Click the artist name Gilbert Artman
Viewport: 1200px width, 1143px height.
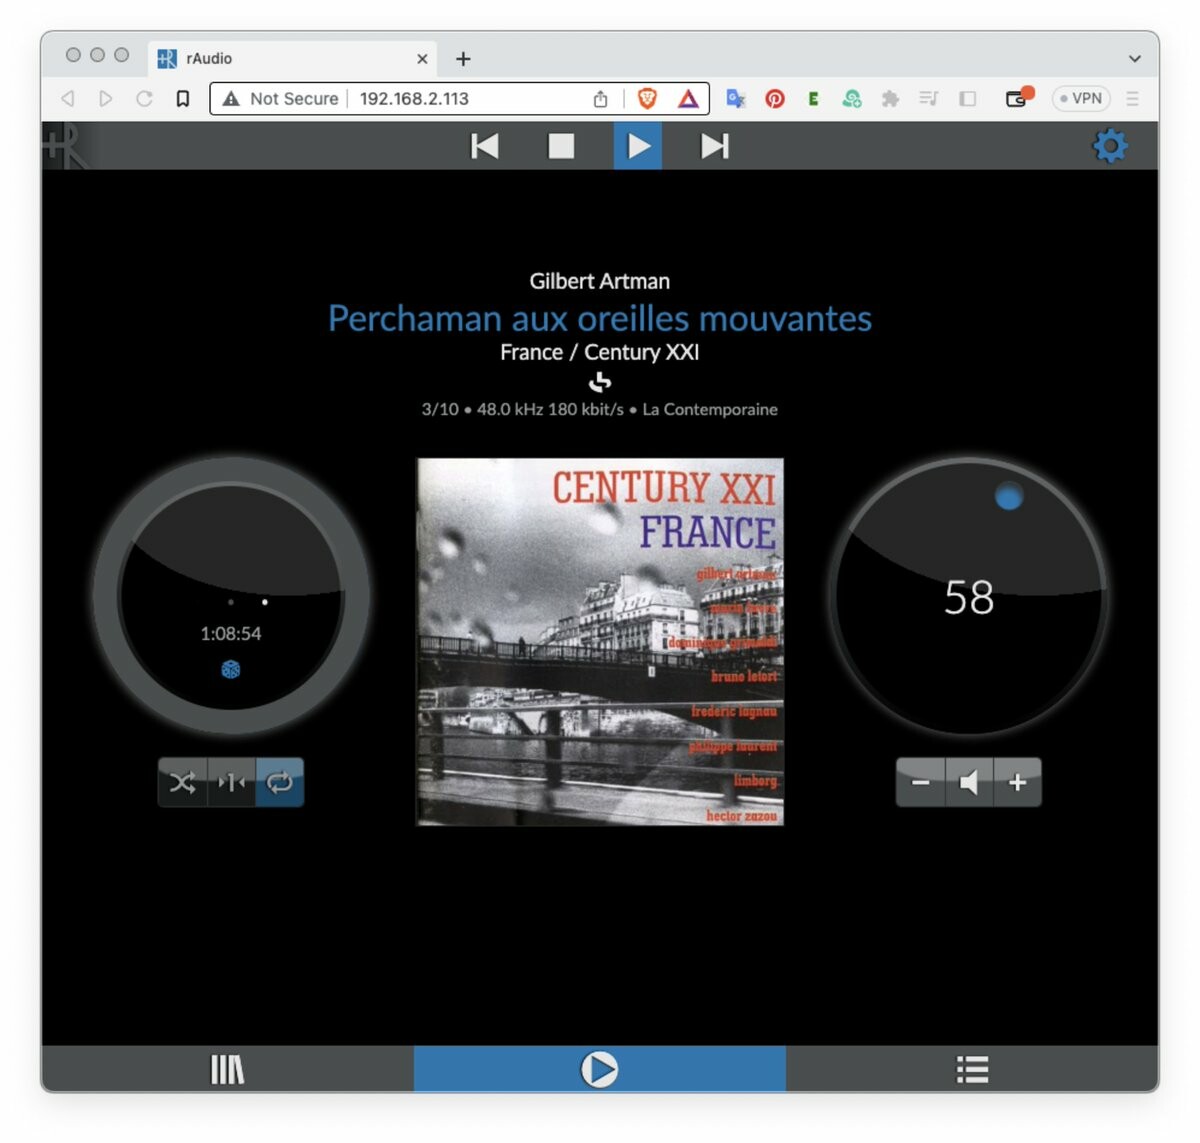[x=600, y=281]
